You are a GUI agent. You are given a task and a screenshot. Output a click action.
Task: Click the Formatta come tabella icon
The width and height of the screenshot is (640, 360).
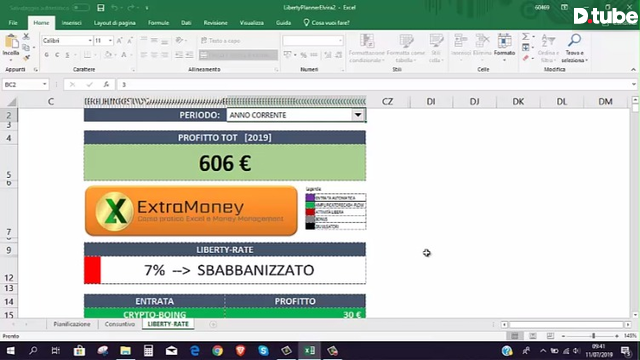click(406, 42)
